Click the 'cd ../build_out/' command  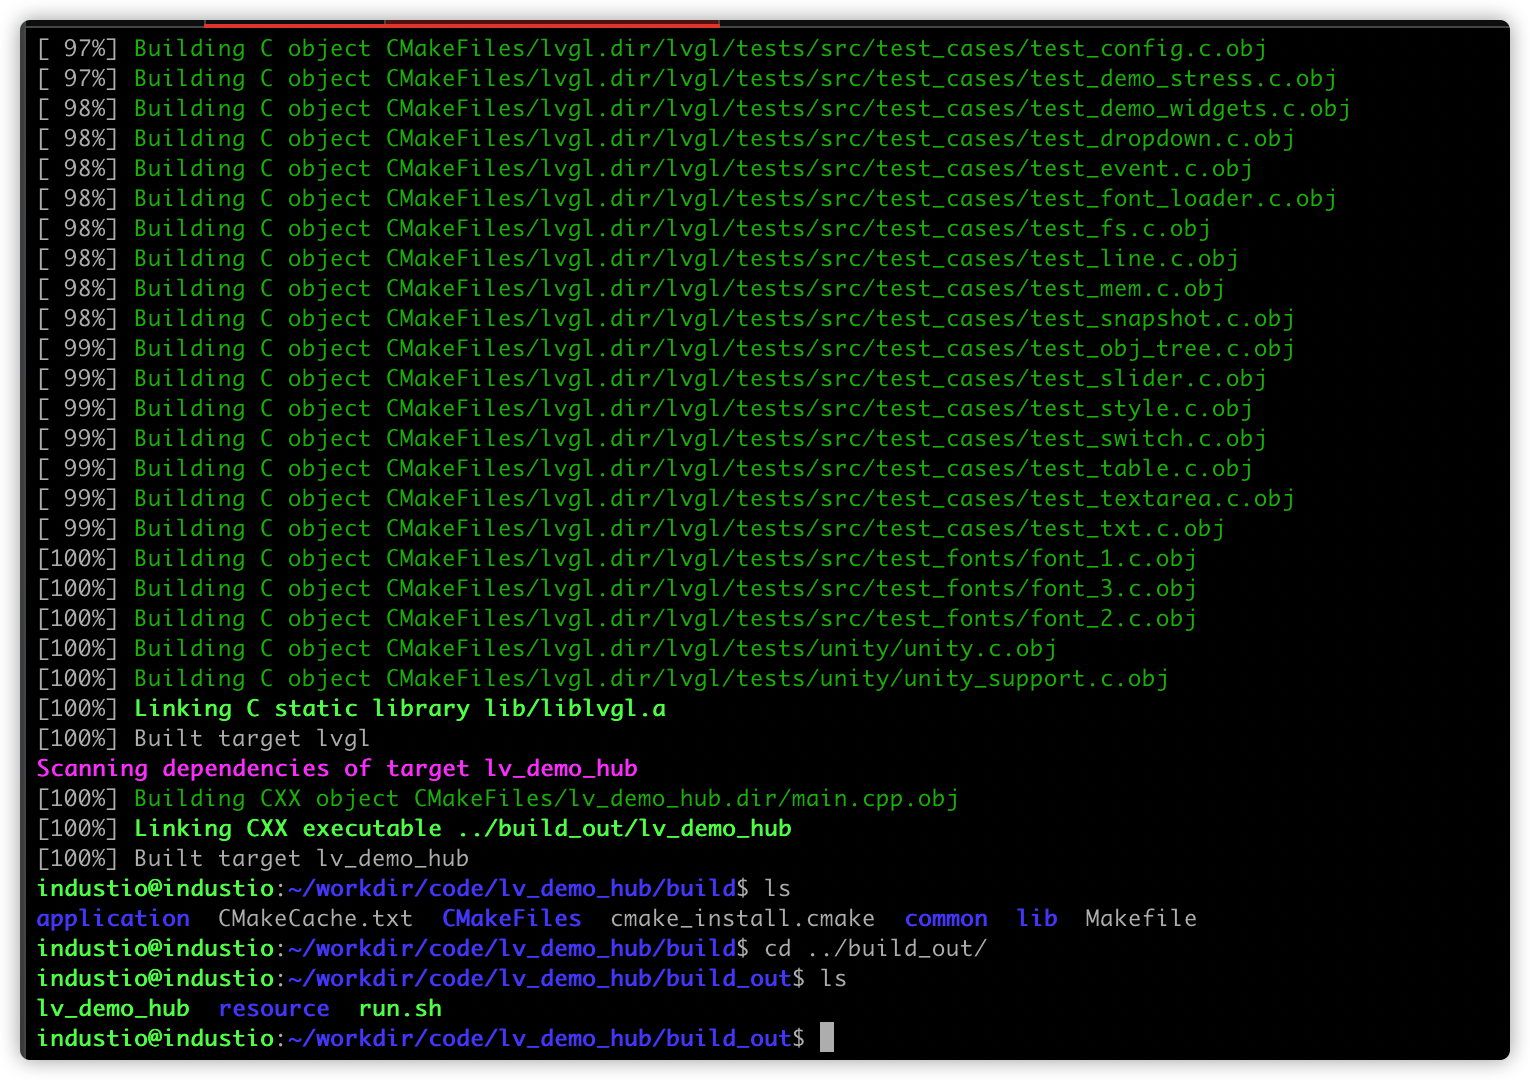875,948
